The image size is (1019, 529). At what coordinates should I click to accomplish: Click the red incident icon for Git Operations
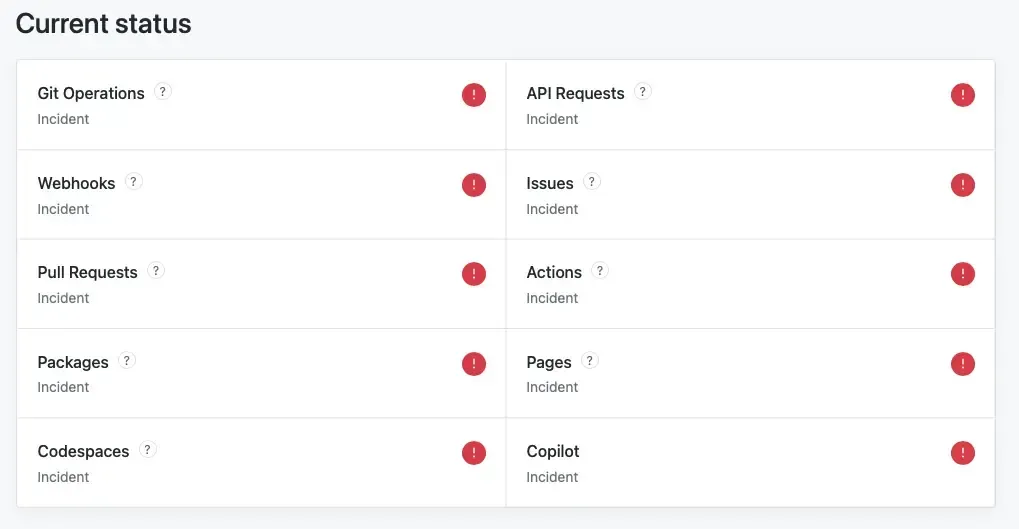tap(474, 95)
